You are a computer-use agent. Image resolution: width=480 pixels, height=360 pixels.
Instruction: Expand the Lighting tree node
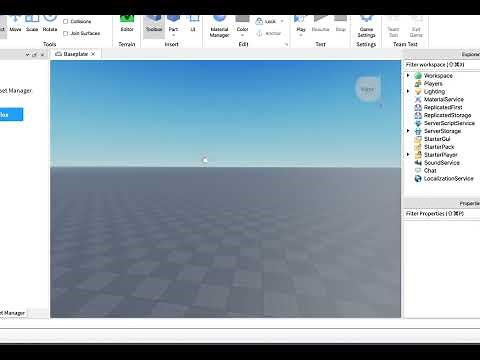[x=408, y=91]
